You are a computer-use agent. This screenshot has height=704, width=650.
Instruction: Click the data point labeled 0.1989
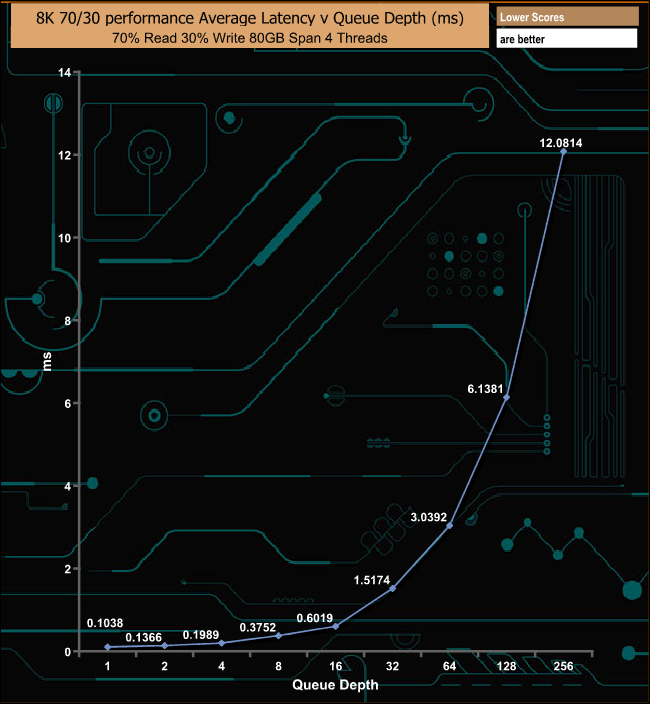(x=221, y=643)
